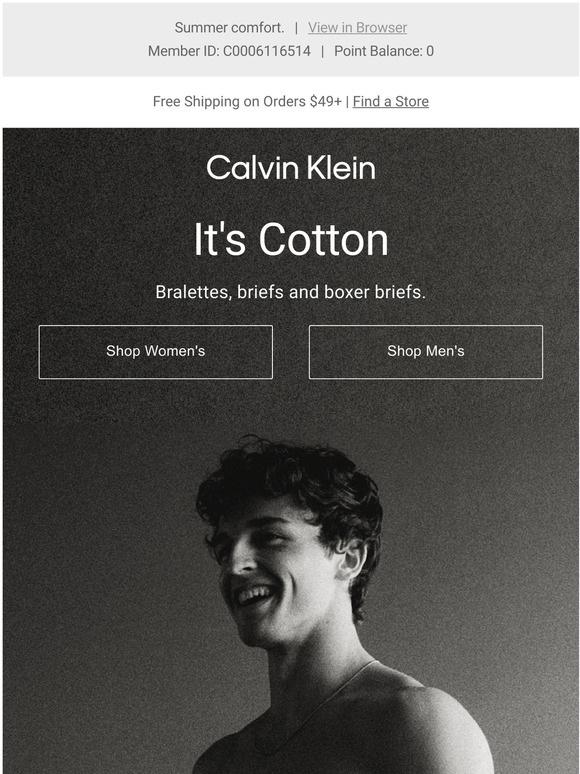Select the Member ID C0006116514 text
580x774 pixels.
click(230, 51)
